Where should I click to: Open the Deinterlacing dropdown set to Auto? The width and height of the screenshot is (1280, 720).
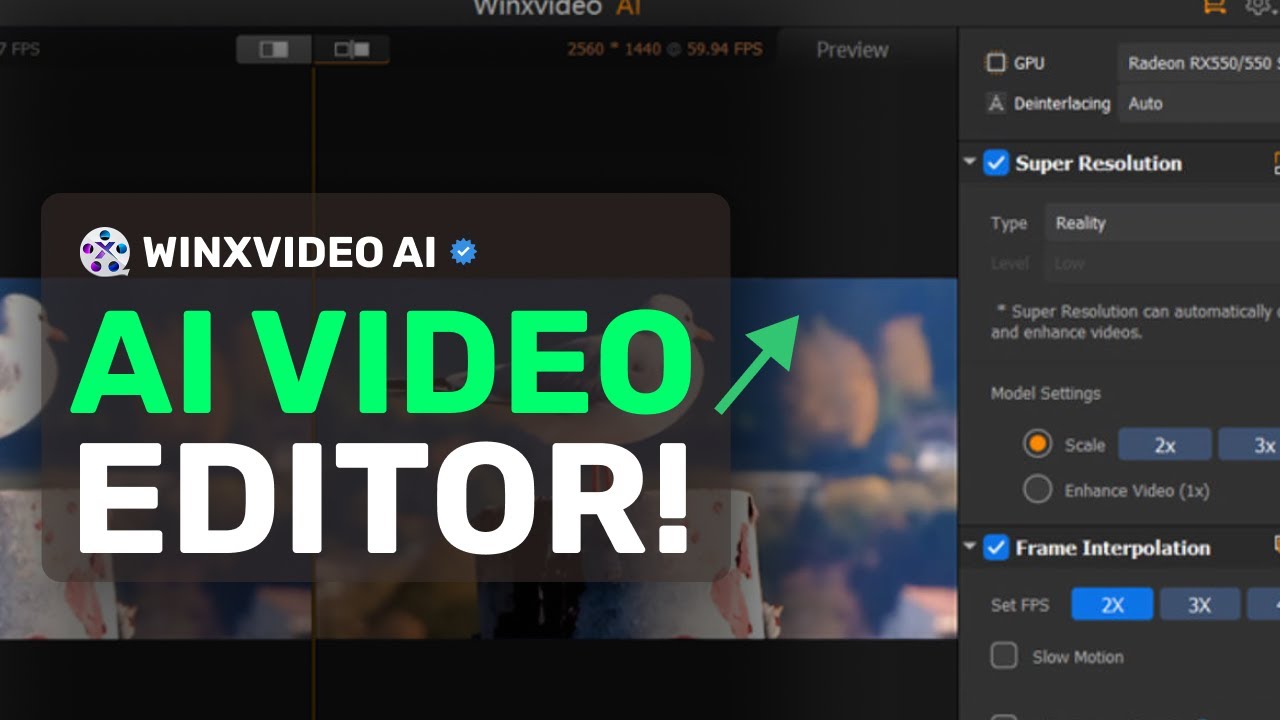pos(1198,103)
